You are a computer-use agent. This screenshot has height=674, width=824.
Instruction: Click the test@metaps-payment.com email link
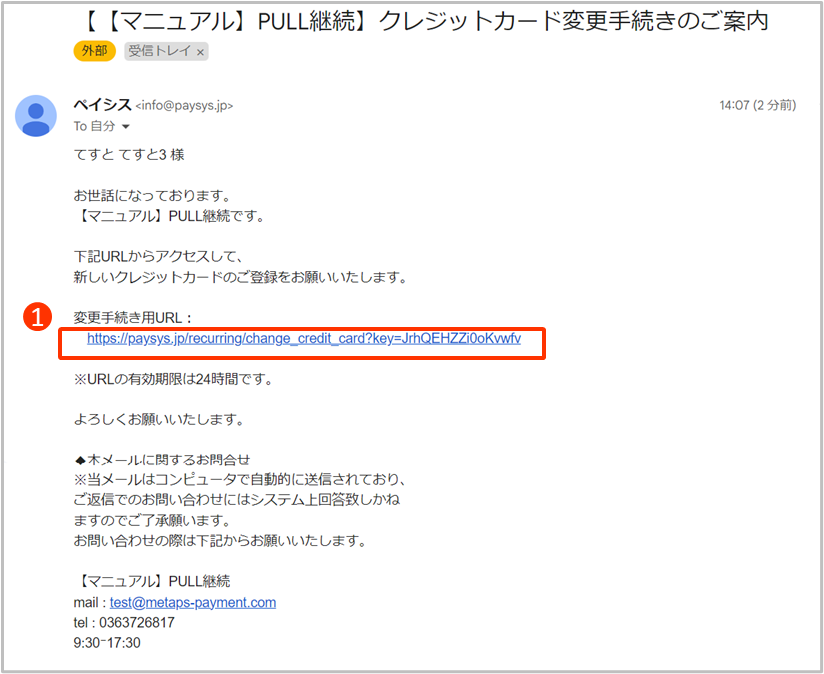pos(193,602)
